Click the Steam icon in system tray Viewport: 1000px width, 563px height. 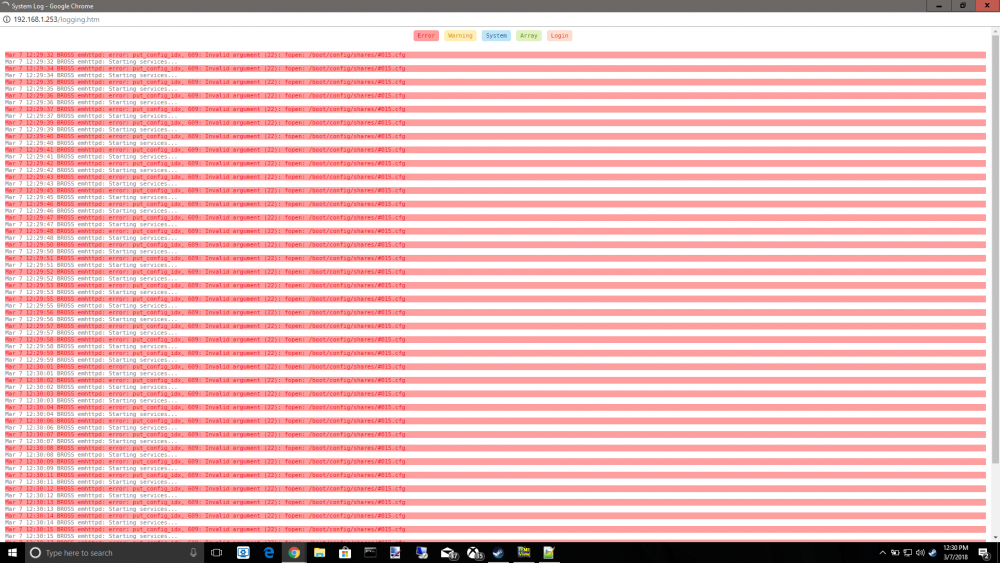click(932, 553)
